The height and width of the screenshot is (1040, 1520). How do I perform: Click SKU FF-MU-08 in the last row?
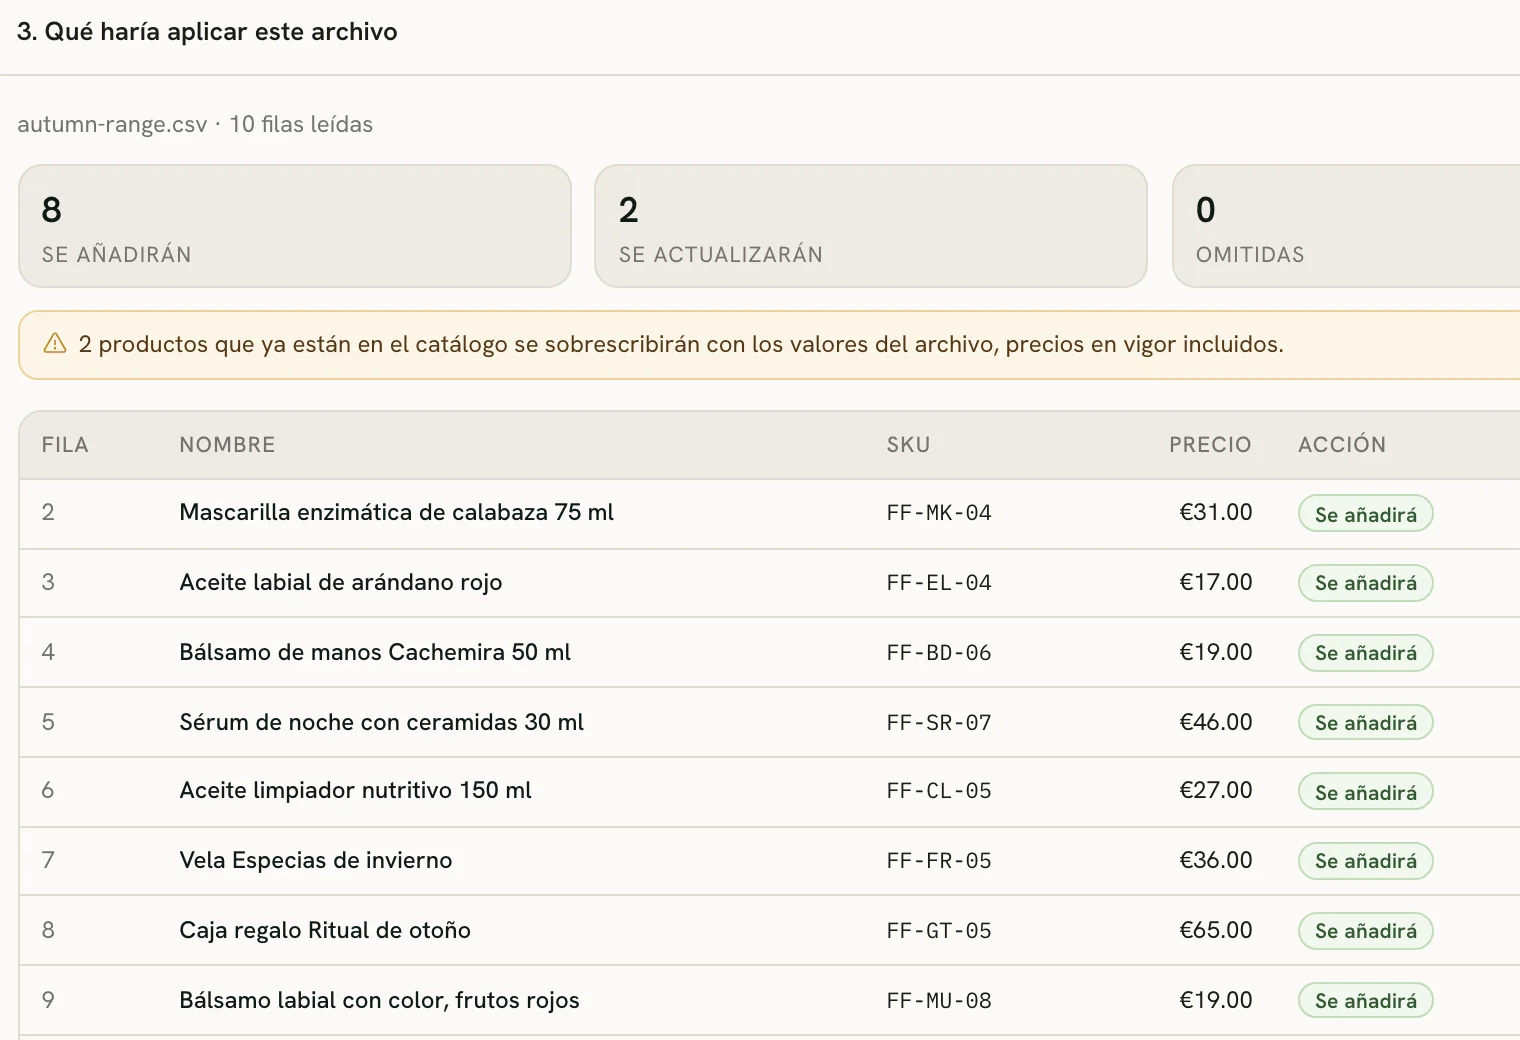click(939, 1001)
